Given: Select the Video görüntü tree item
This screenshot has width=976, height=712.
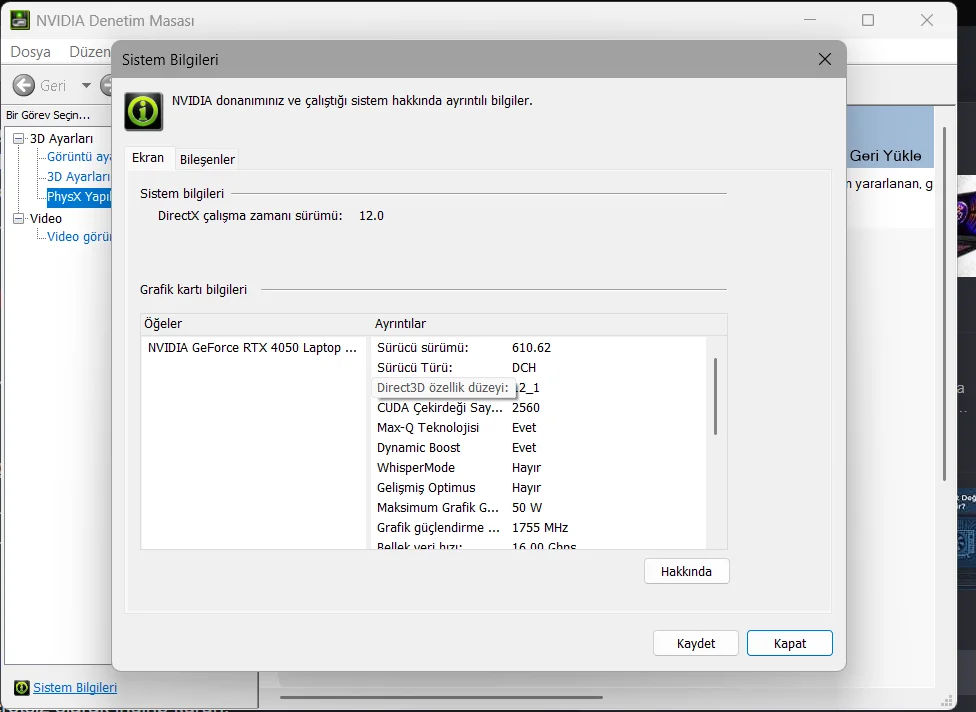Looking at the screenshot, I should [79, 237].
